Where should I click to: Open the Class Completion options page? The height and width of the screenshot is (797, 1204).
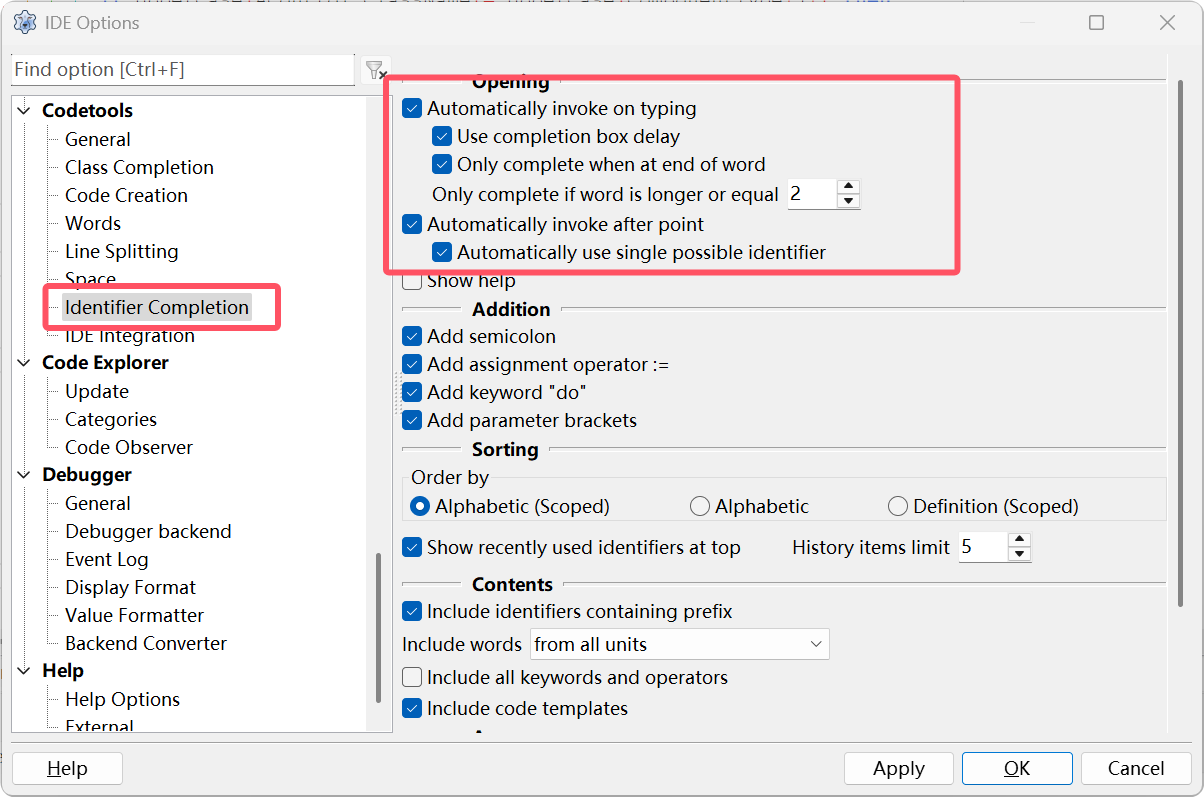(139, 168)
